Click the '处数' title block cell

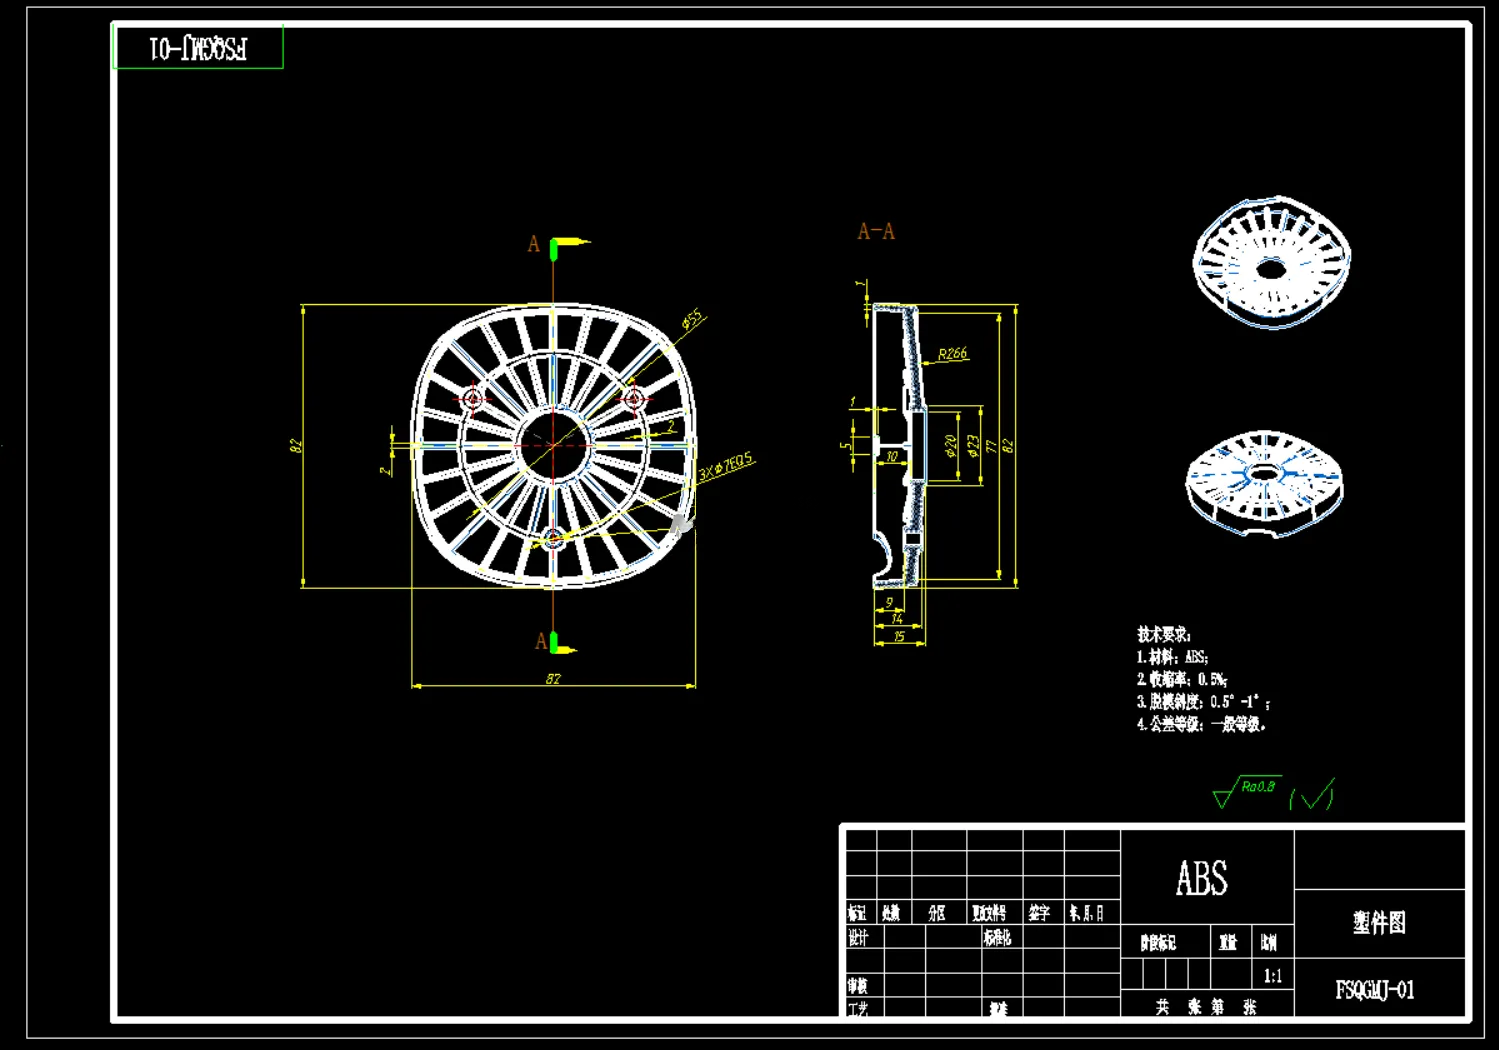pos(891,913)
